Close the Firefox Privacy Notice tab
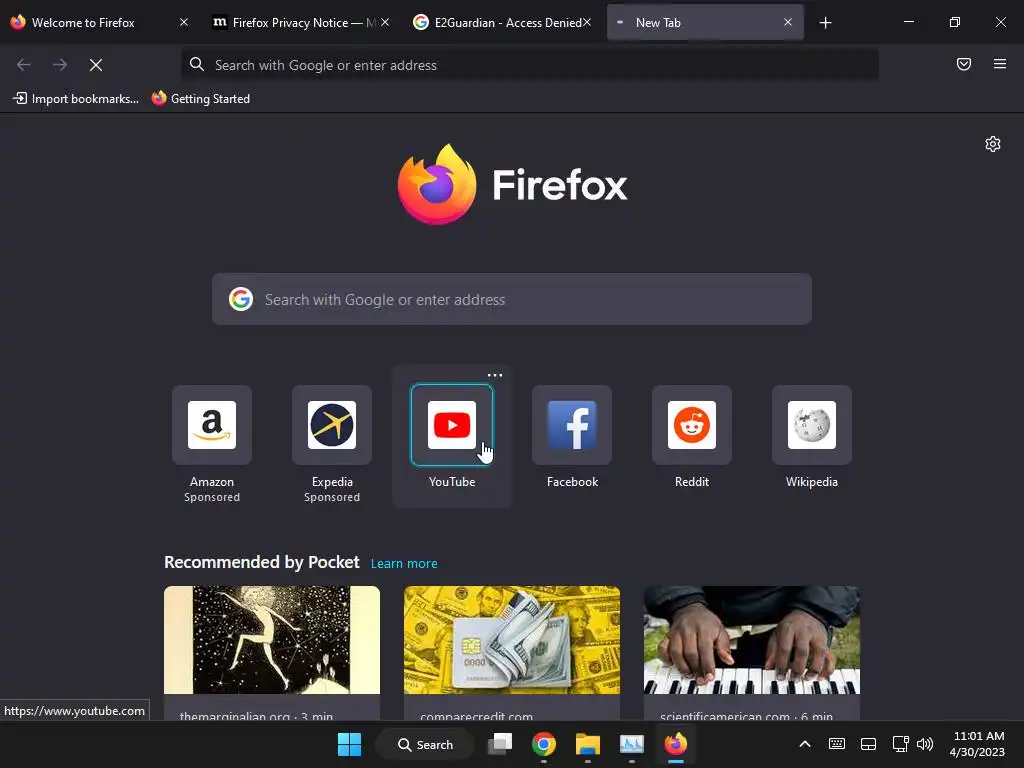This screenshot has height=768, width=1024. click(385, 22)
